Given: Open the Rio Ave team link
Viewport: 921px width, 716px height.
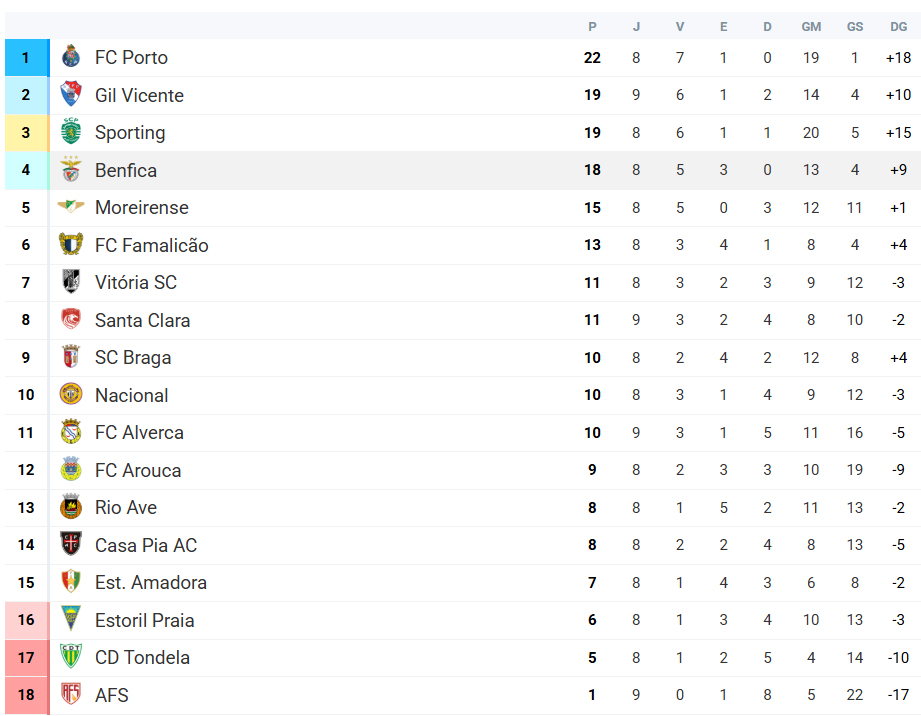Looking at the screenshot, I should (126, 507).
